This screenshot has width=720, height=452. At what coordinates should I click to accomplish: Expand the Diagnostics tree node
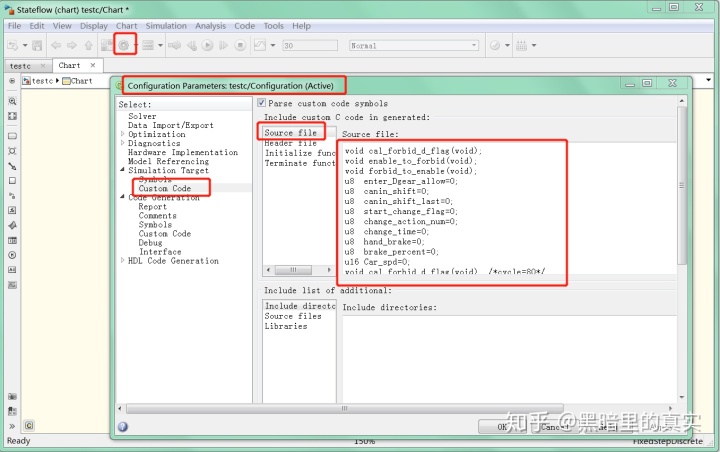pos(123,143)
